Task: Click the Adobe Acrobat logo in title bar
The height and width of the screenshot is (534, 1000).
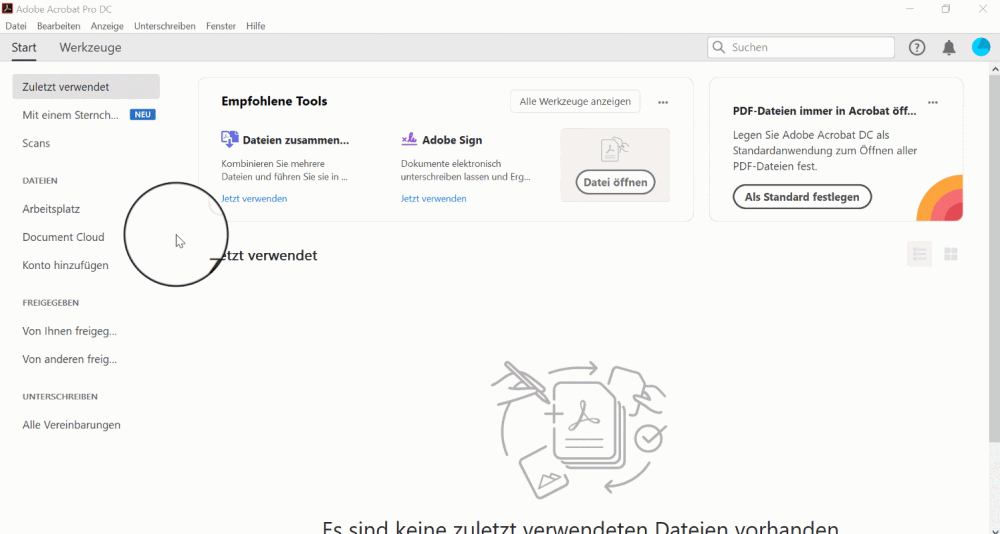Action: tap(8, 9)
